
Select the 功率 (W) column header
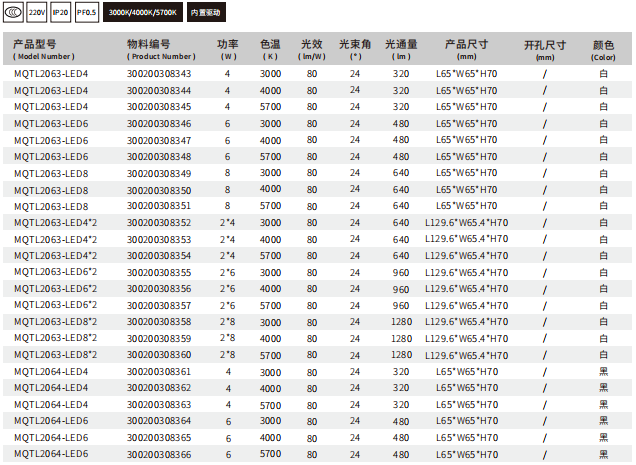point(228,50)
